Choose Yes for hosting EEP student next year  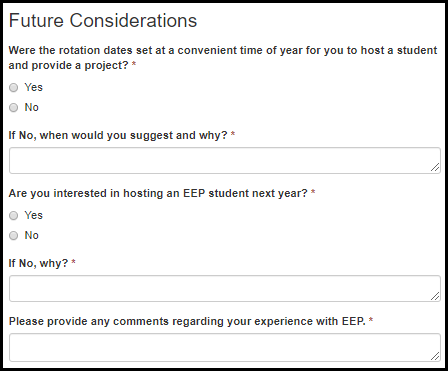pos(13,216)
